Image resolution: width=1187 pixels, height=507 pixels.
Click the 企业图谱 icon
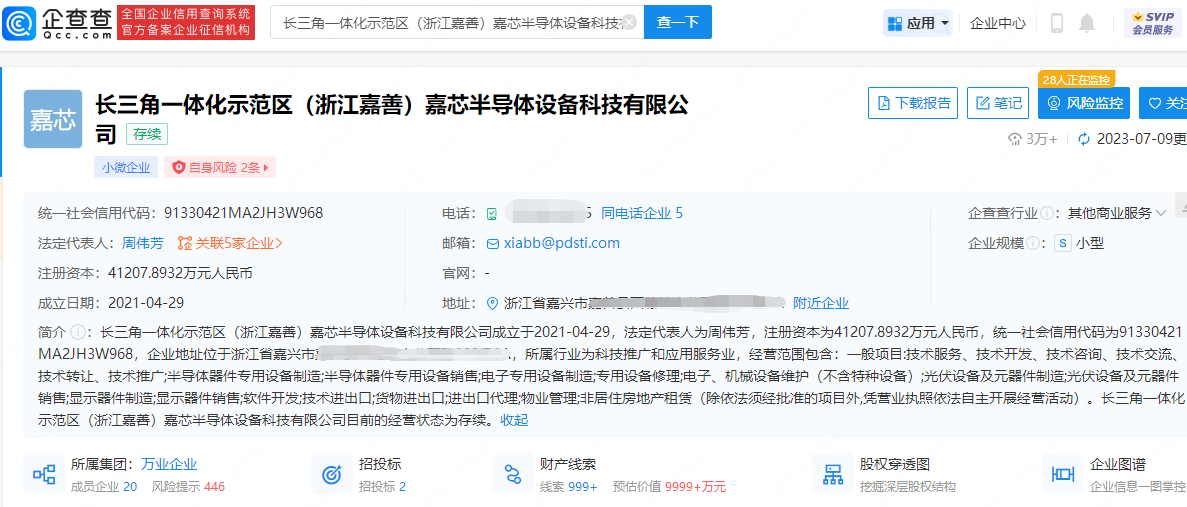click(1064, 474)
